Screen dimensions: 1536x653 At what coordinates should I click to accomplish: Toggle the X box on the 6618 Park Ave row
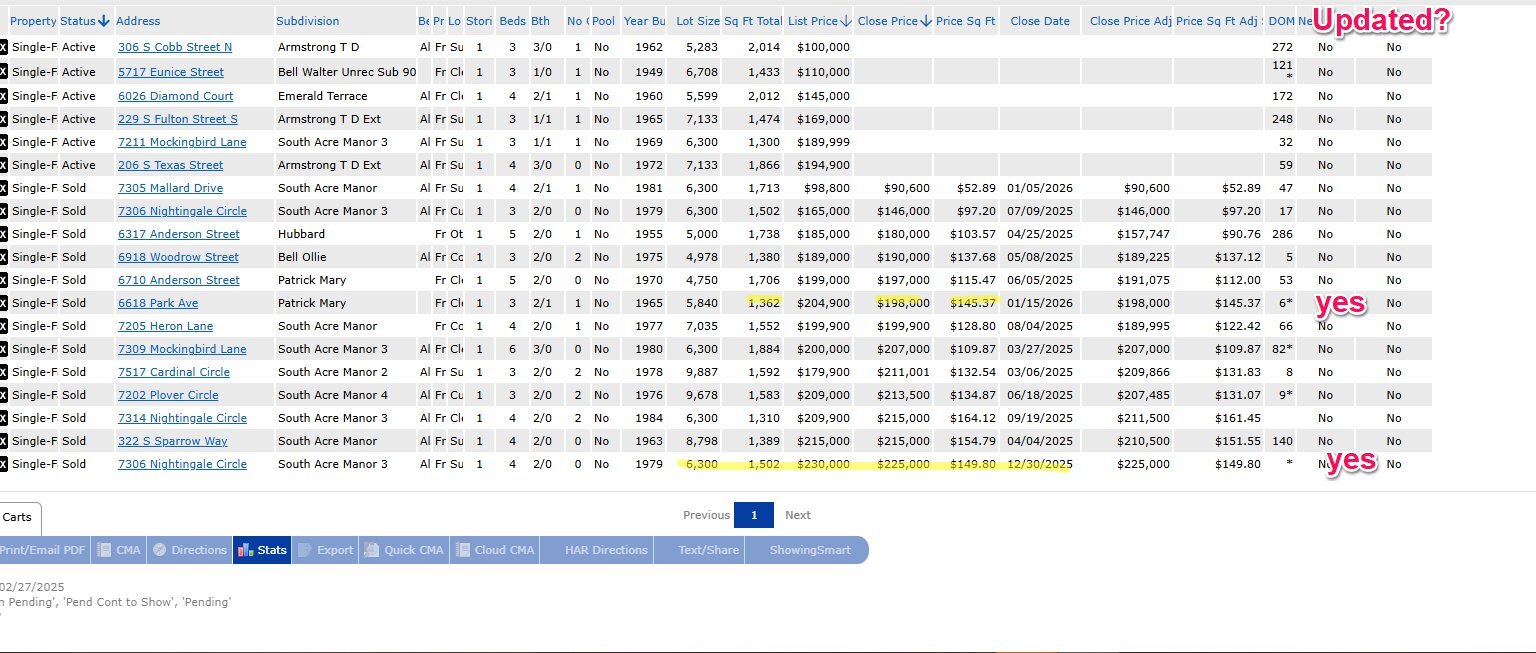[3, 303]
